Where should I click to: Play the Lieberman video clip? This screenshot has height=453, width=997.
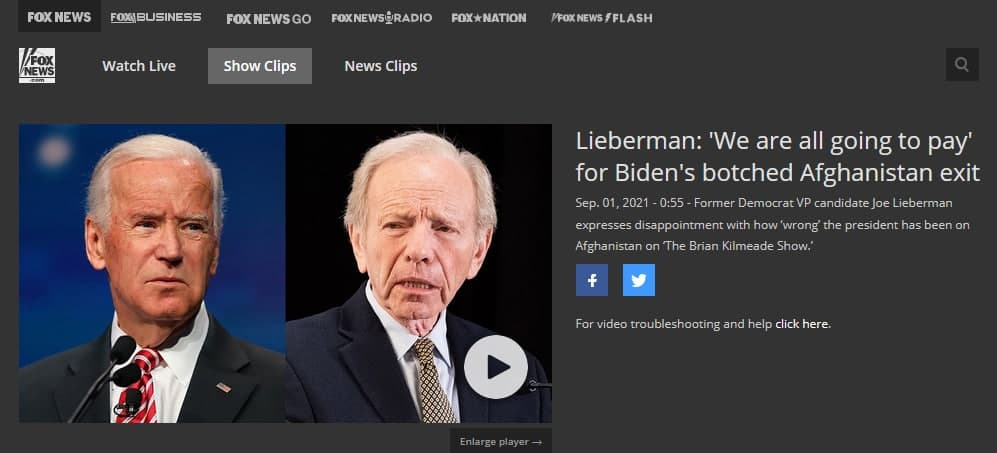[x=496, y=367]
